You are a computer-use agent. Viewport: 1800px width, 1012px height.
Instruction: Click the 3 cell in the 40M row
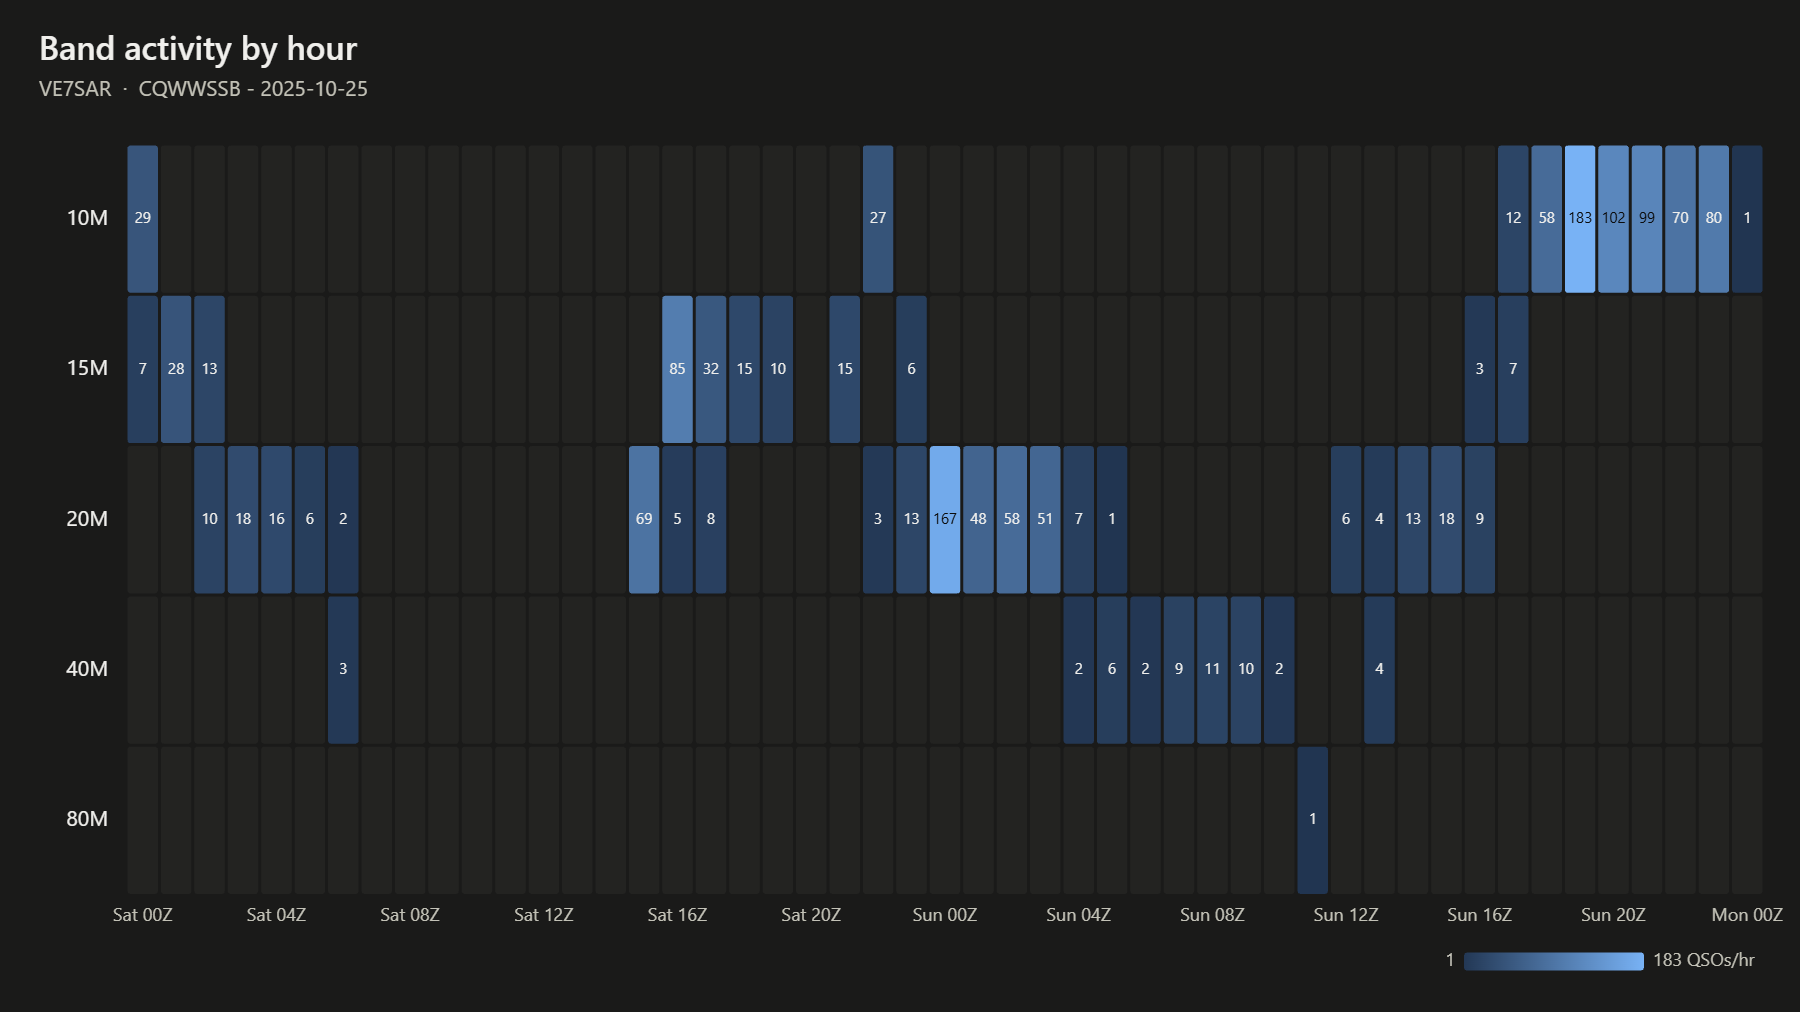343,670
